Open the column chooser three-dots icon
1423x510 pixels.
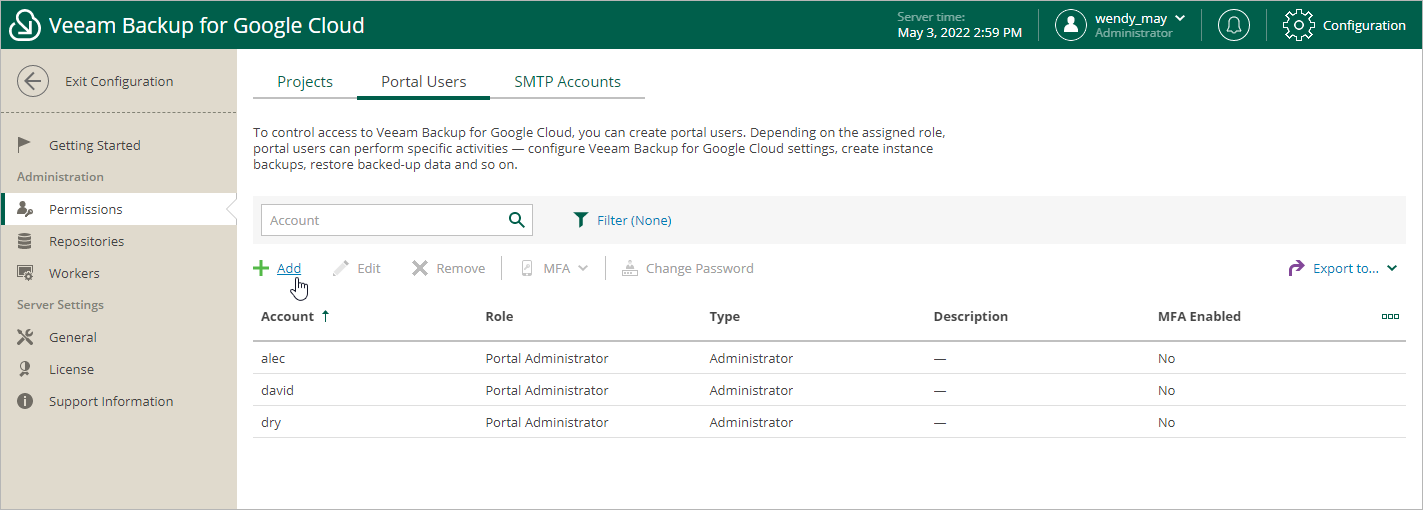pos(1390,316)
